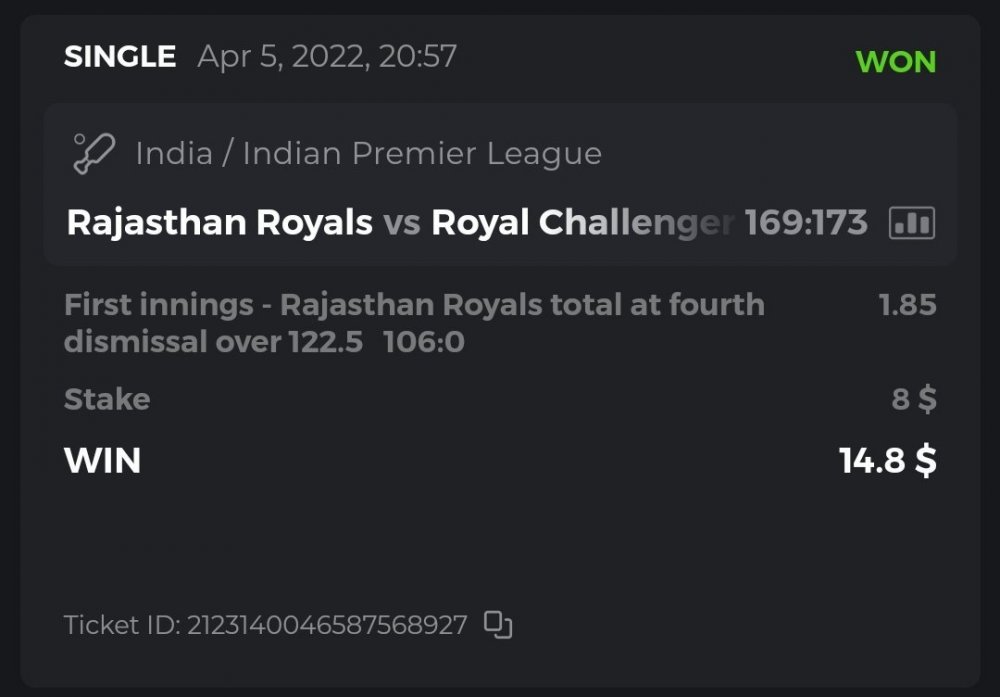
Task: Click the 14.8 $ winnings amount
Action: pyautogui.click(x=887, y=461)
